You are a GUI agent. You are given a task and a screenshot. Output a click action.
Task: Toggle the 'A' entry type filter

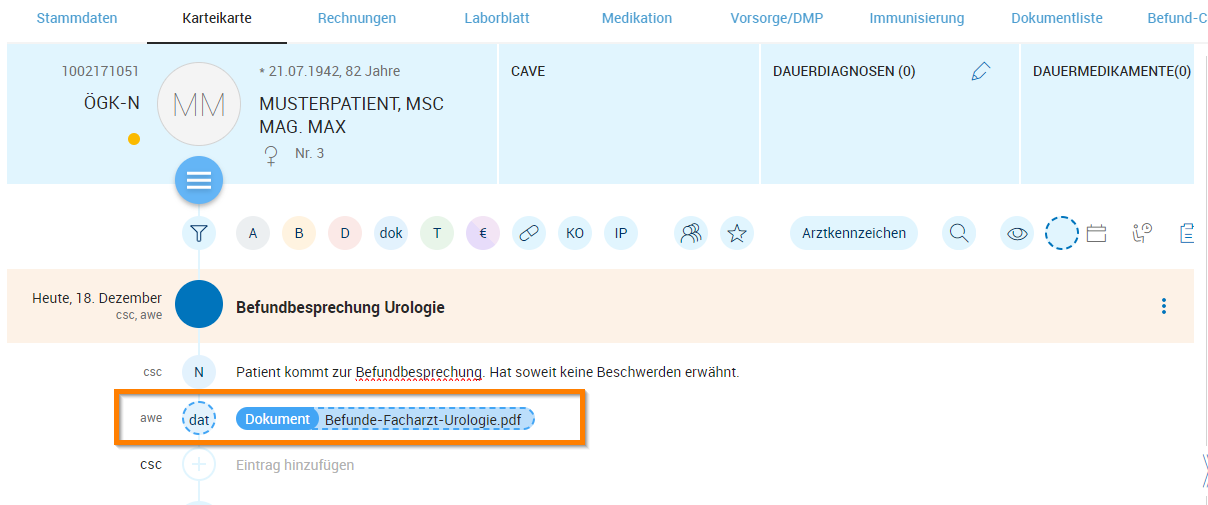(253, 234)
